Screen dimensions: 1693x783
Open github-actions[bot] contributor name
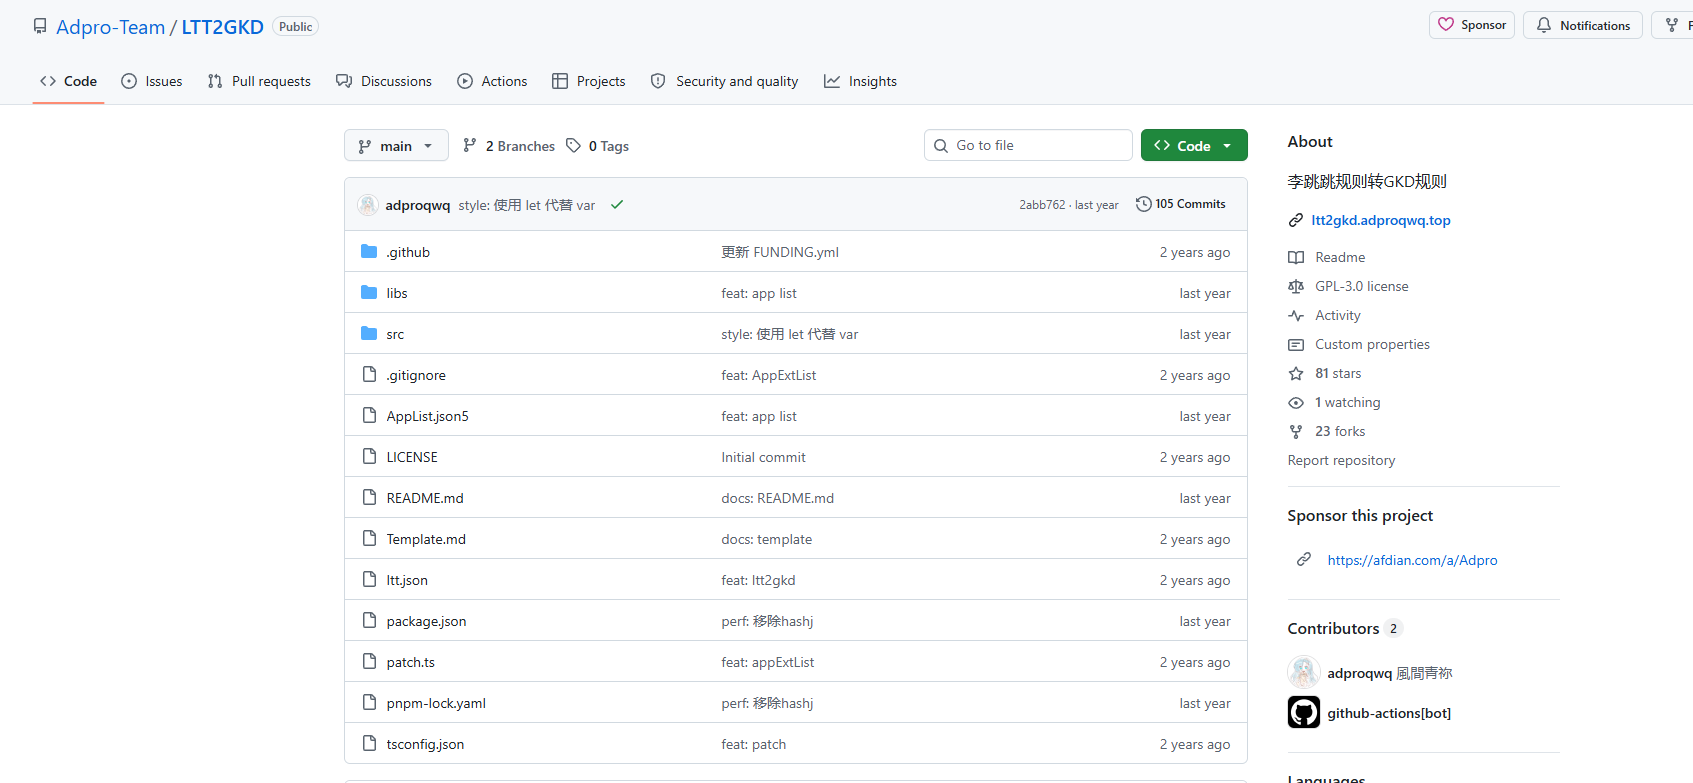tap(1389, 713)
